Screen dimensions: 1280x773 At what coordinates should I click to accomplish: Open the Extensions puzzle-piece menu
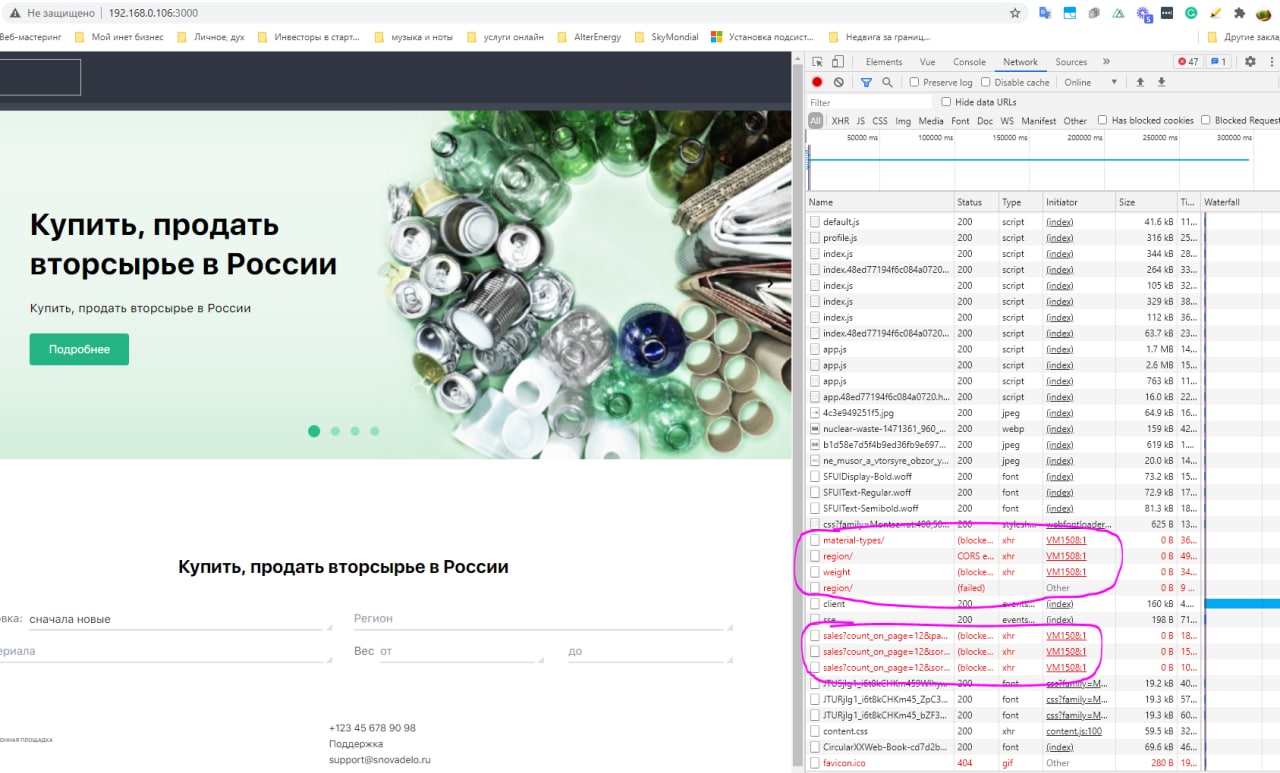pos(1240,13)
